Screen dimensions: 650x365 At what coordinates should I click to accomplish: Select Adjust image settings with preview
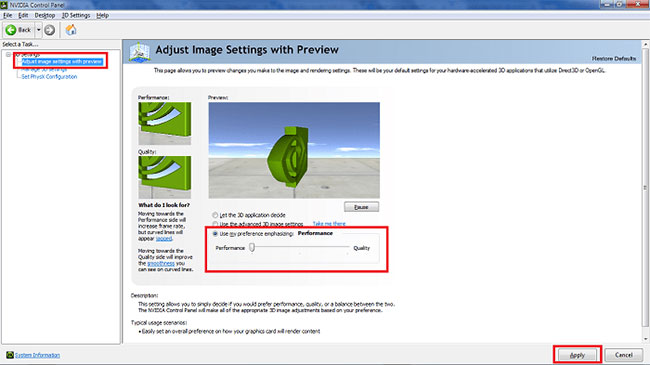pyautogui.click(x=62, y=61)
